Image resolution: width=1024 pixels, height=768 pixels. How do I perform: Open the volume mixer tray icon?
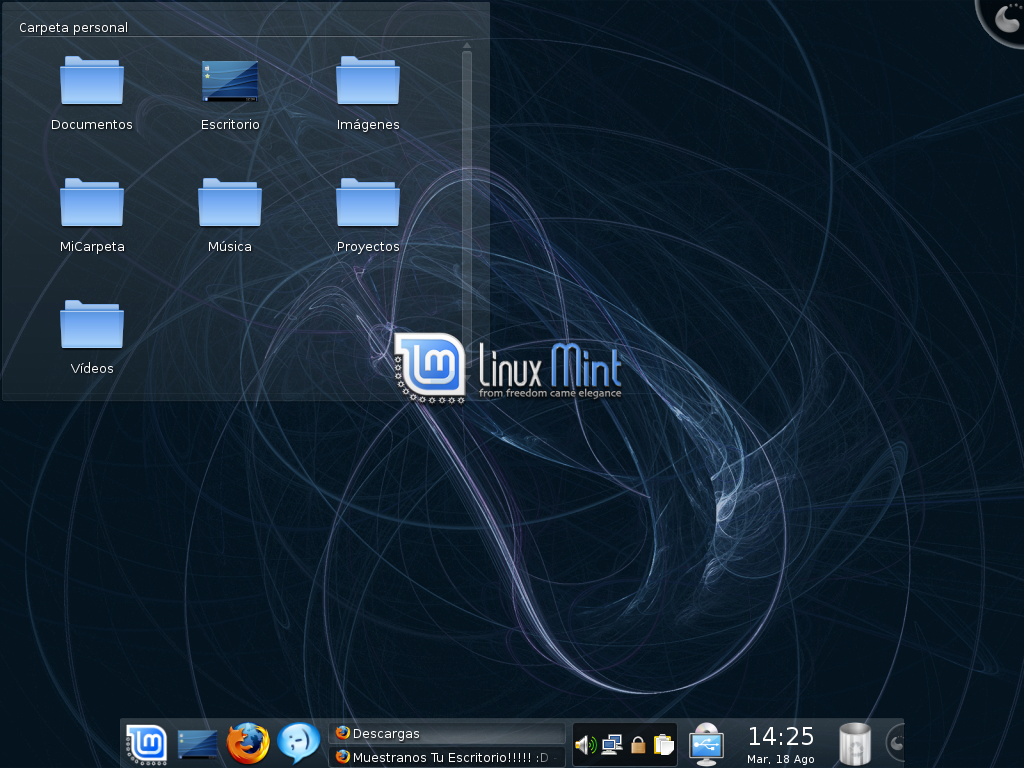click(586, 744)
